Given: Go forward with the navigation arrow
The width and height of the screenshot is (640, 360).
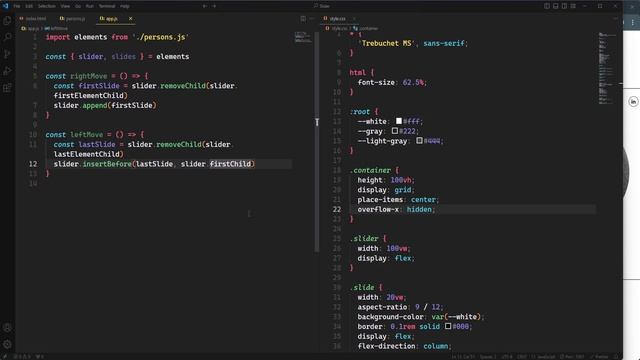Looking at the screenshot, I should (x=214, y=6).
